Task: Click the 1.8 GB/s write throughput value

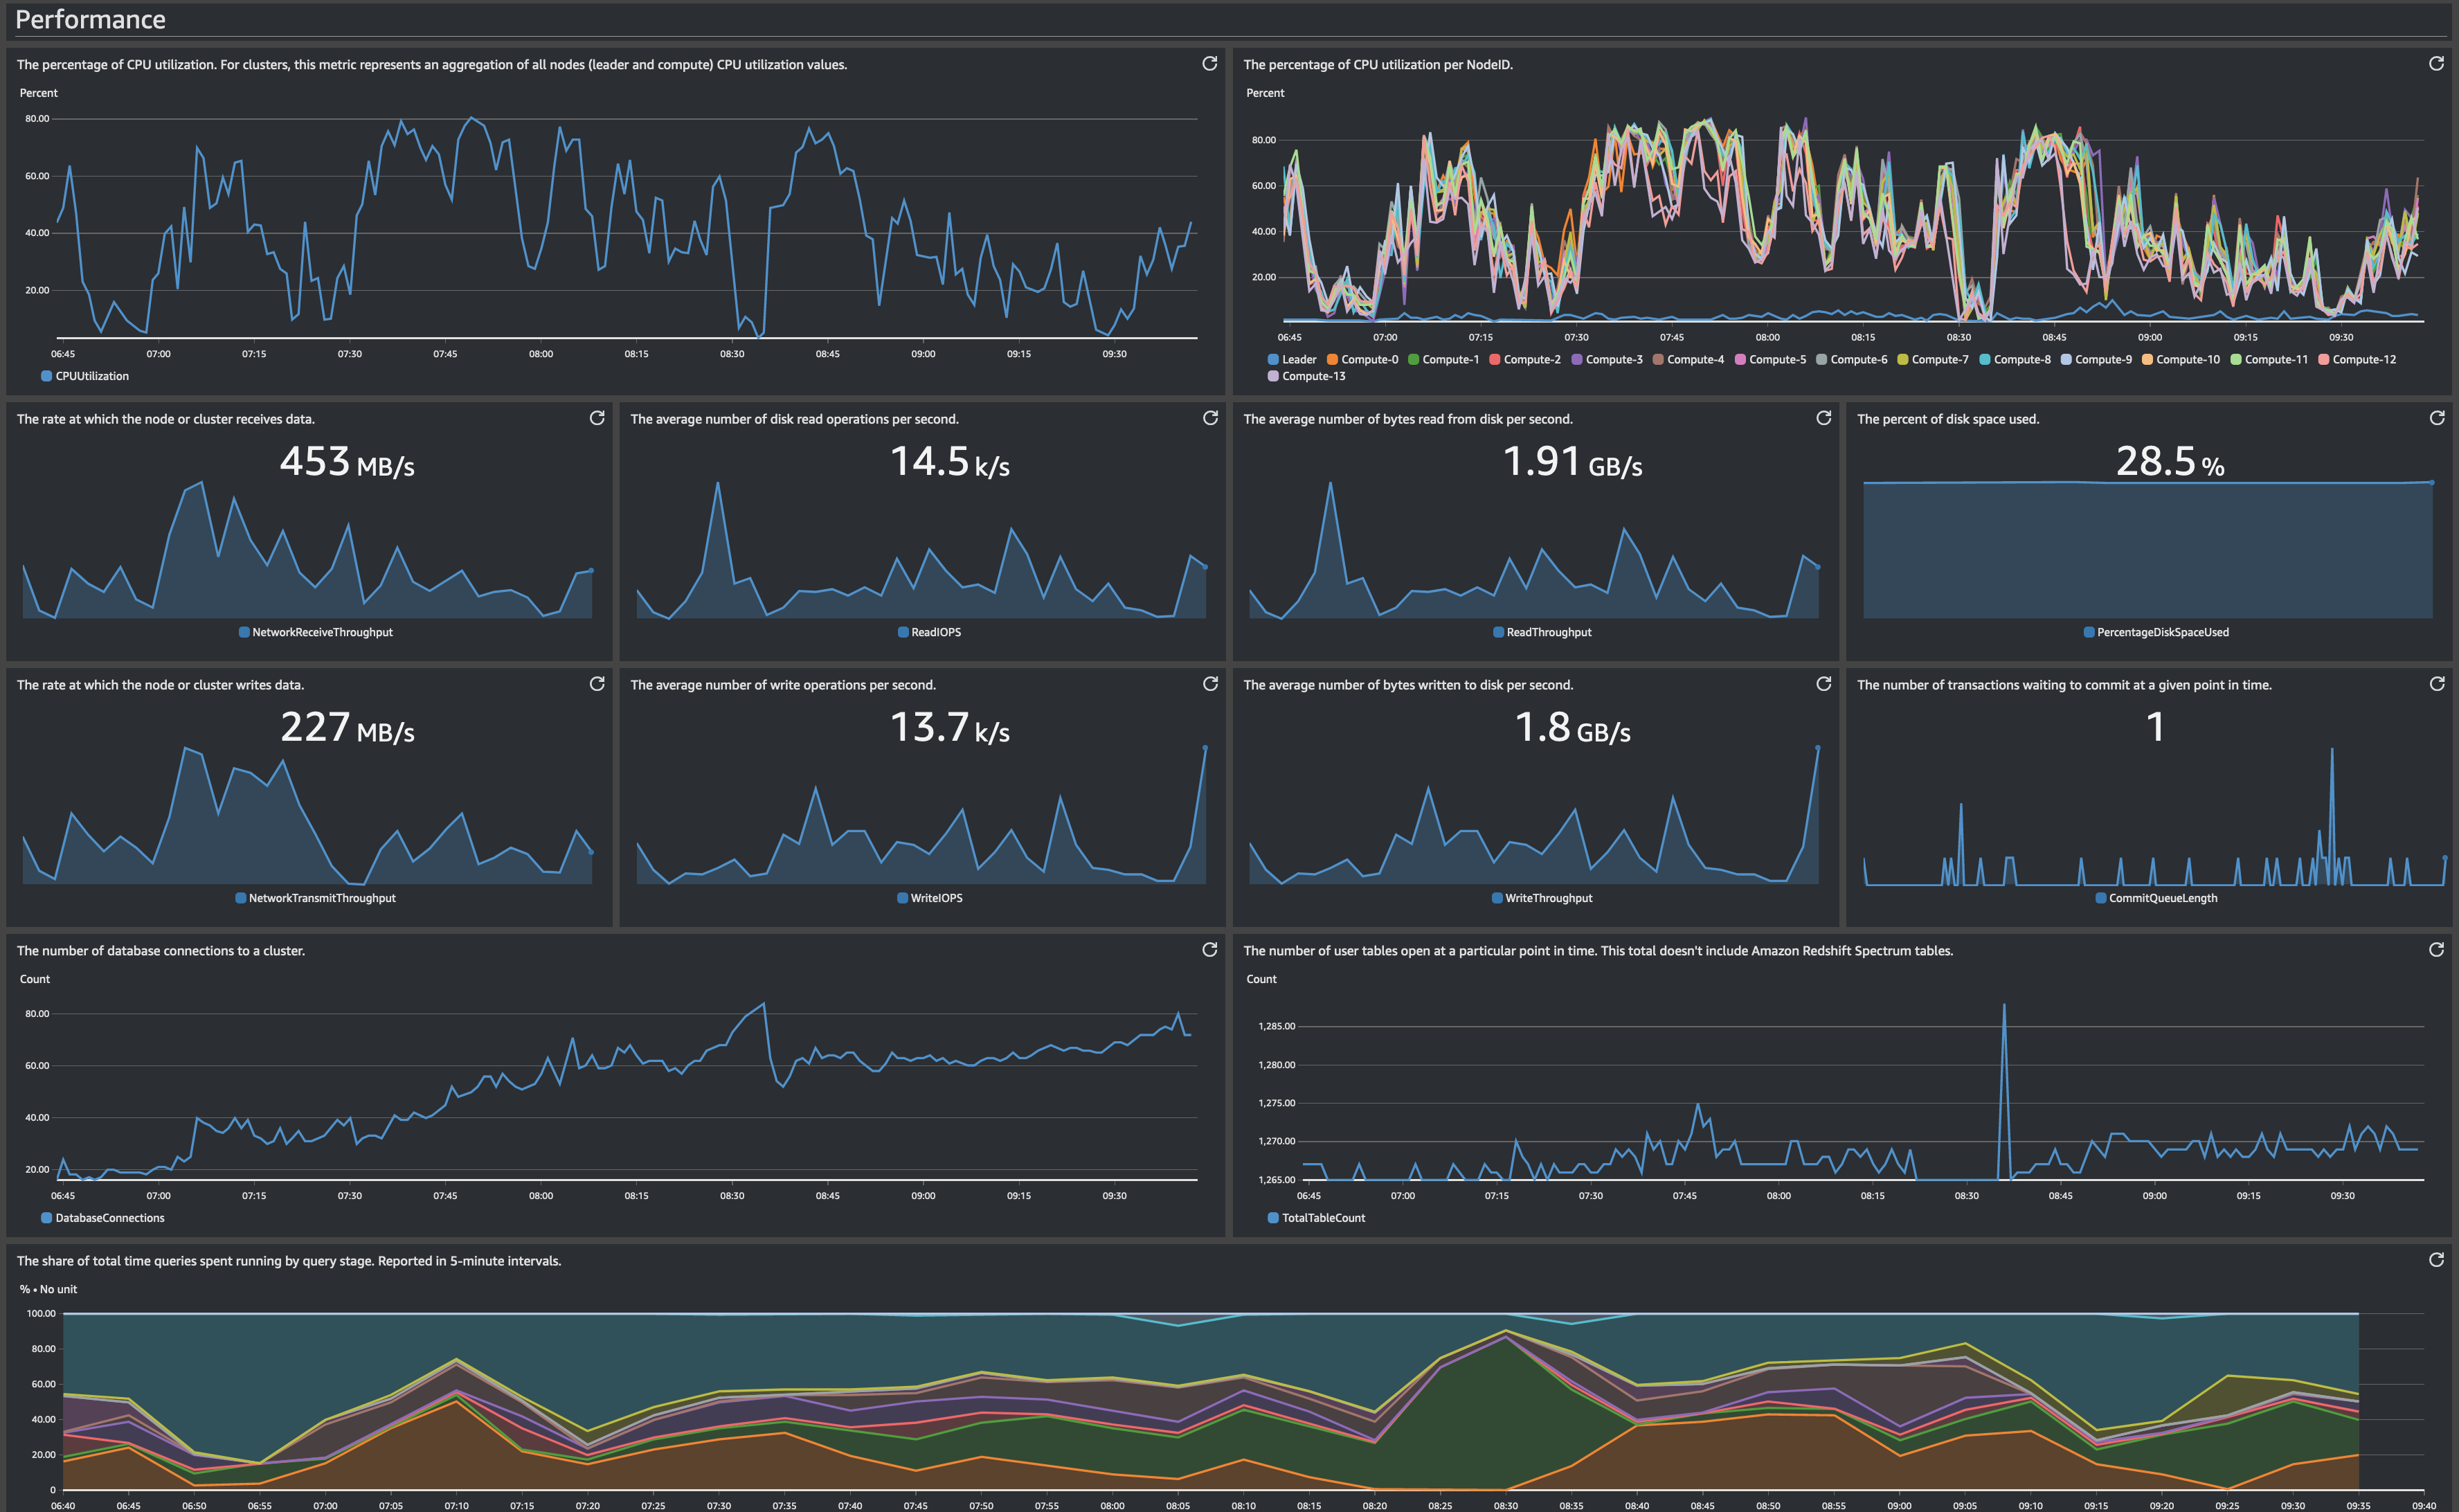Action: [x=1573, y=728]
